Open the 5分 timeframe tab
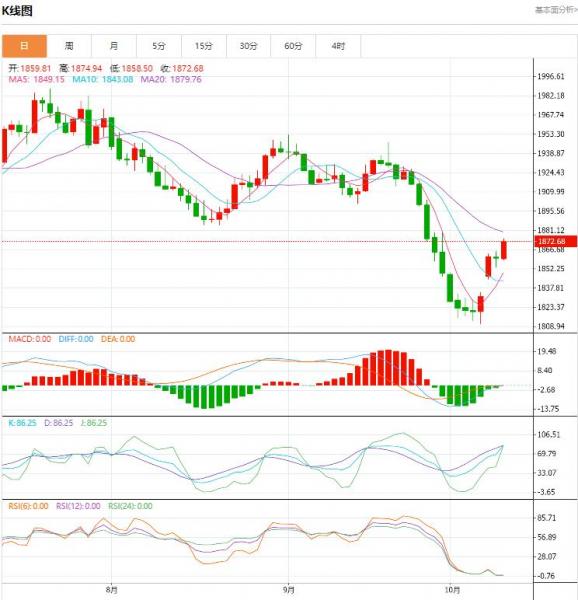Viewport: 578px width, 600px height. [x=159, y=46]
